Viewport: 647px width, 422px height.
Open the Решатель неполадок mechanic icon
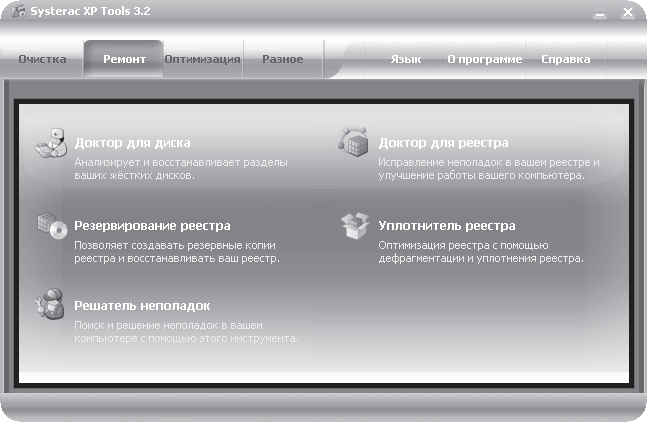50,304
